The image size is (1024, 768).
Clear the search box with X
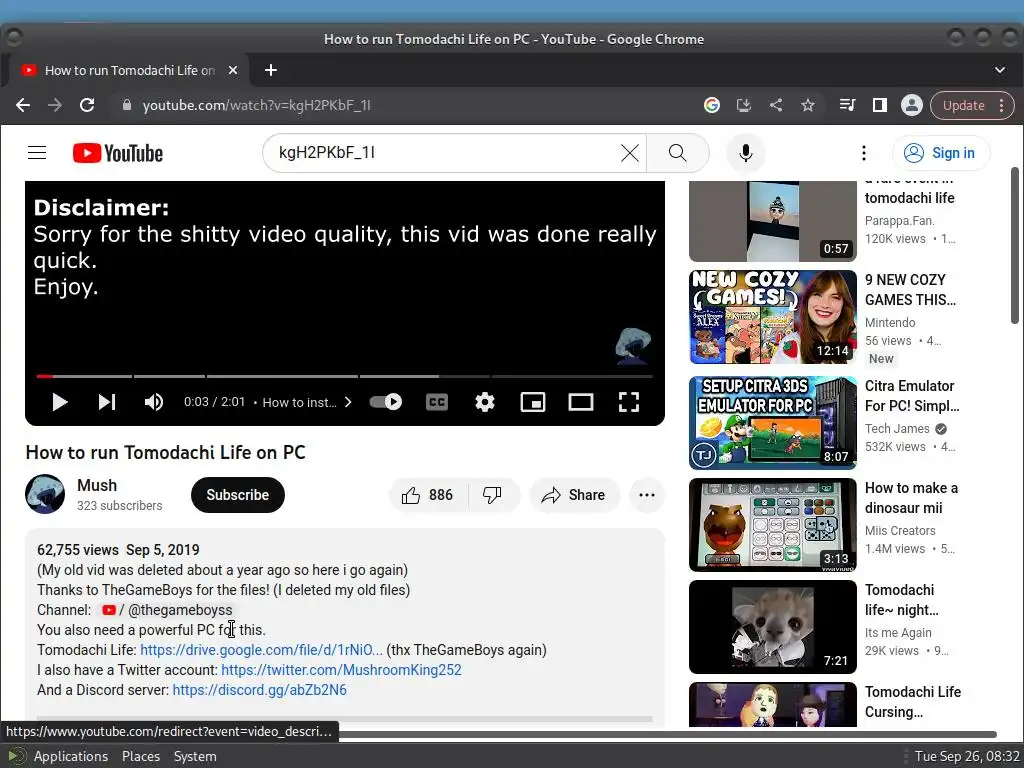click(630, 153)
